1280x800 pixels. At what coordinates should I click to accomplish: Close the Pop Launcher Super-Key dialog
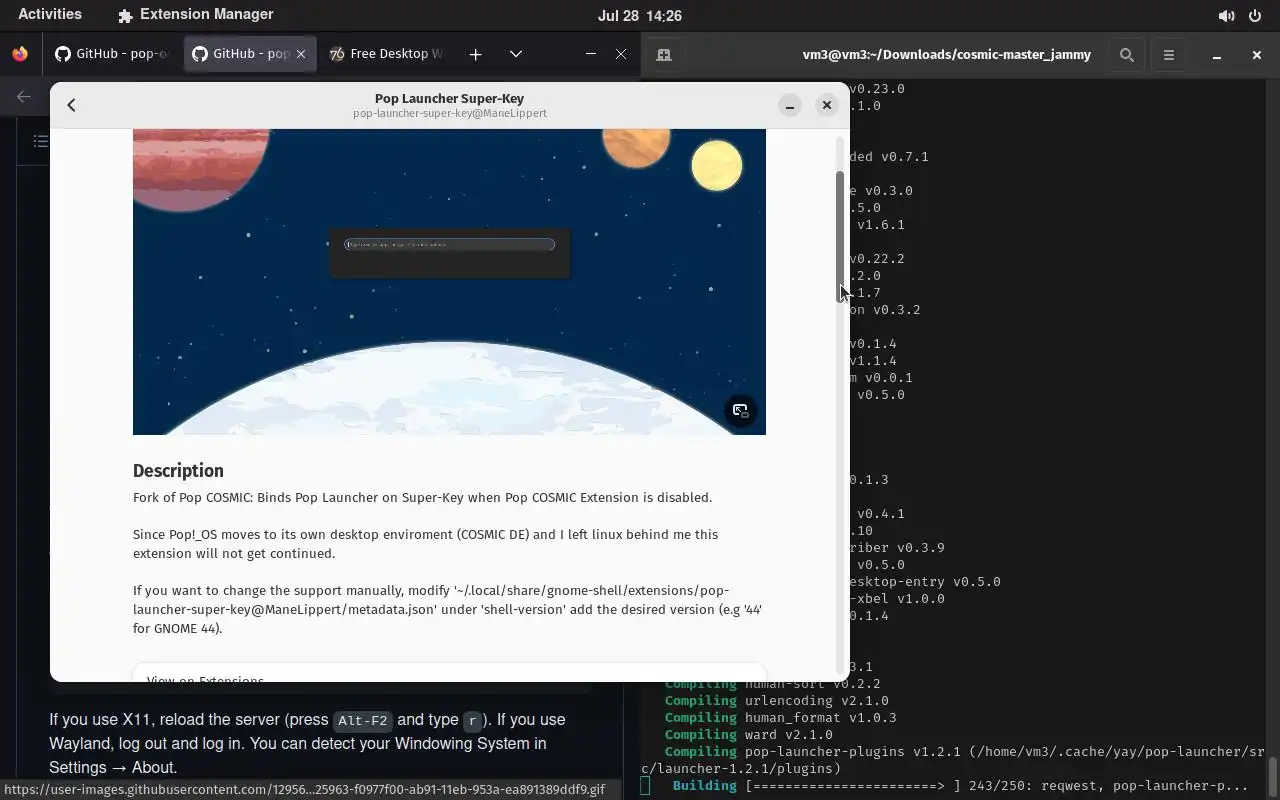pos(826,105)
